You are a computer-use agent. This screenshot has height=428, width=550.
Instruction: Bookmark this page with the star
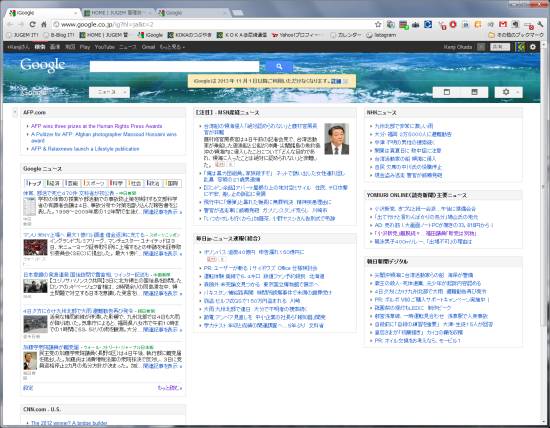coord(378,24)
